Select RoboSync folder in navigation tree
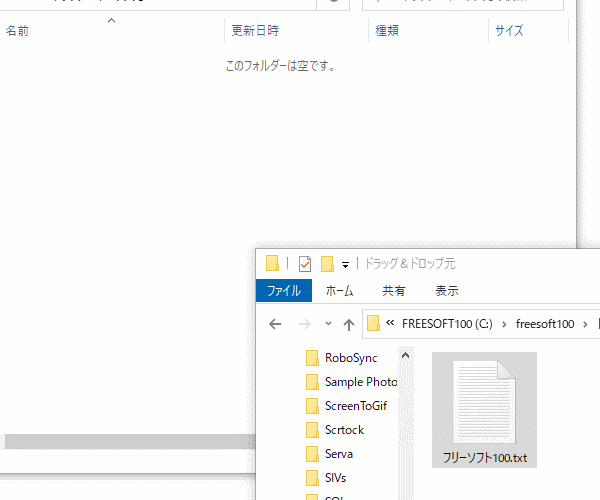Image resolution: width=600 pixels, height=500 pixels. 351,358
